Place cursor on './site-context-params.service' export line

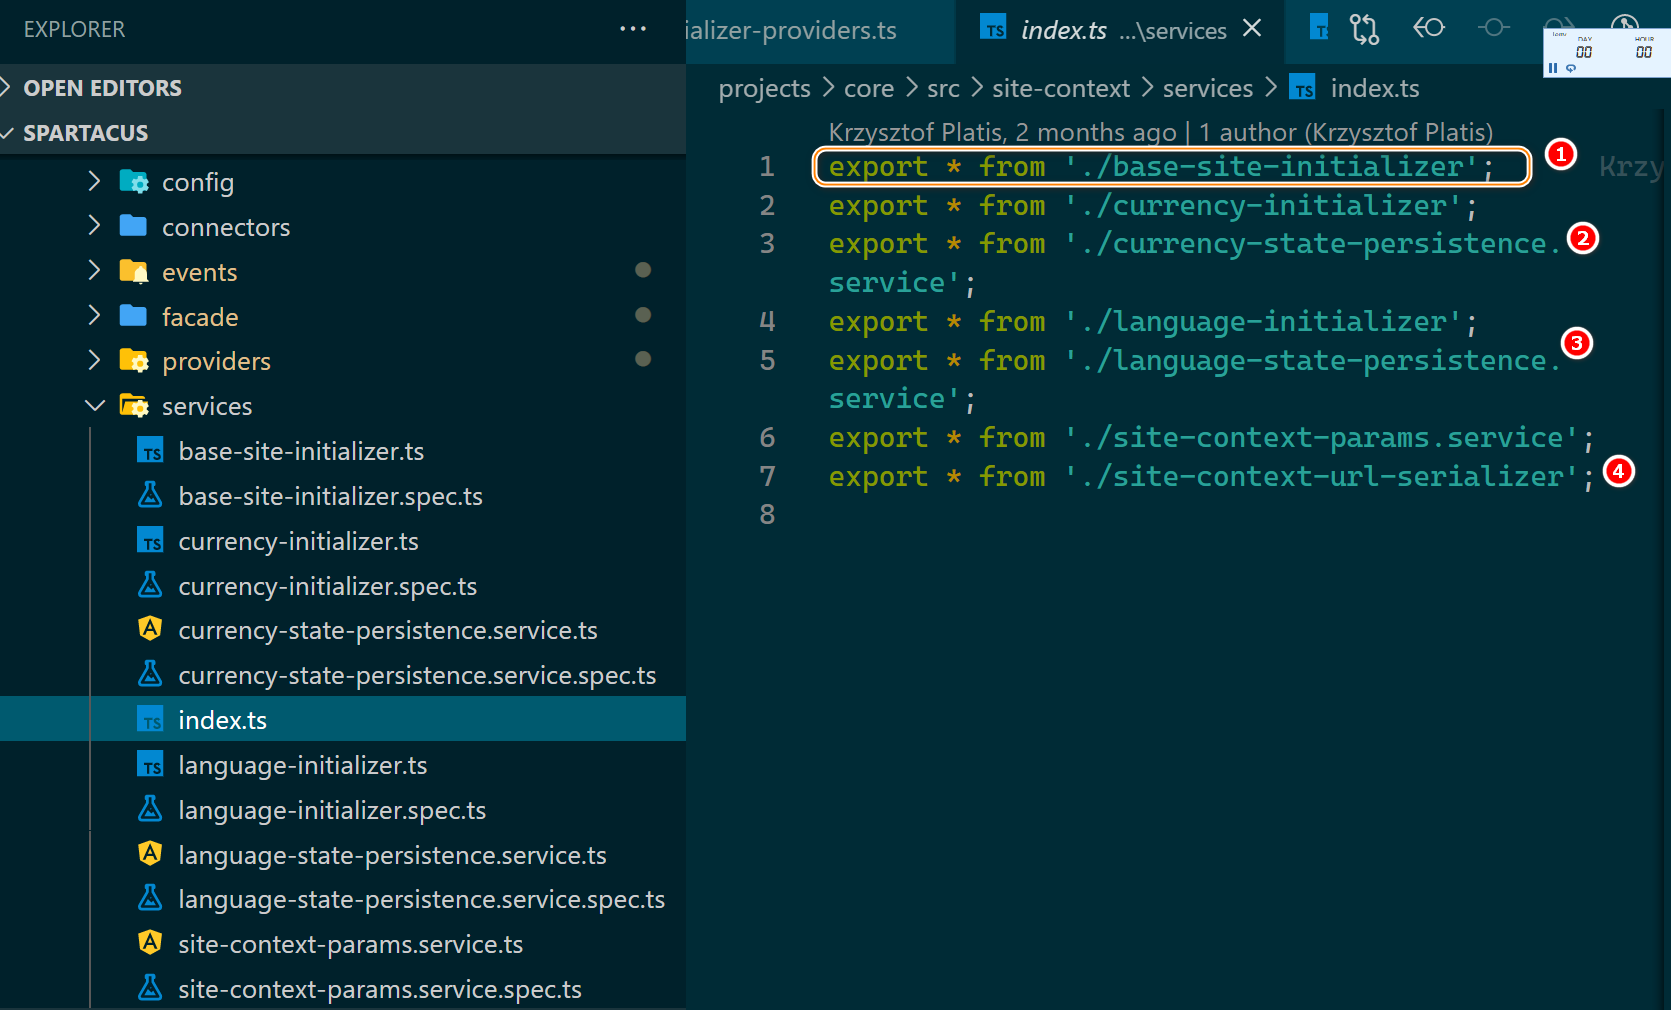(x=1211, y=438)
